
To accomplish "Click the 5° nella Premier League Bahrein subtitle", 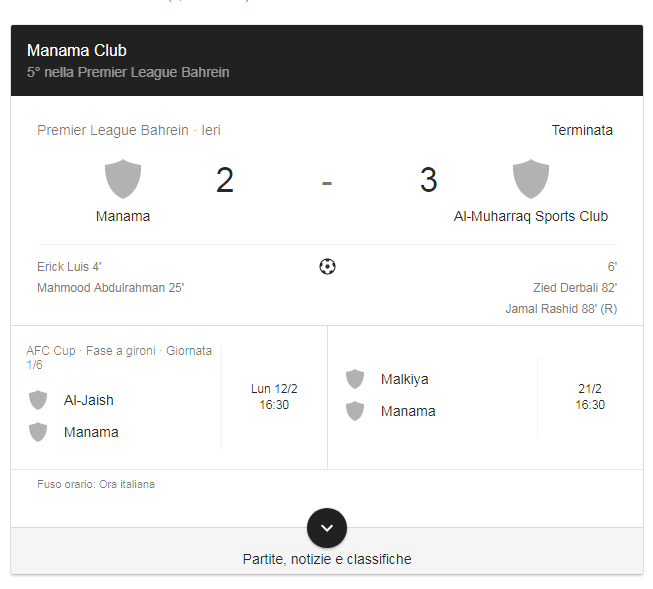I will point(128,72).
